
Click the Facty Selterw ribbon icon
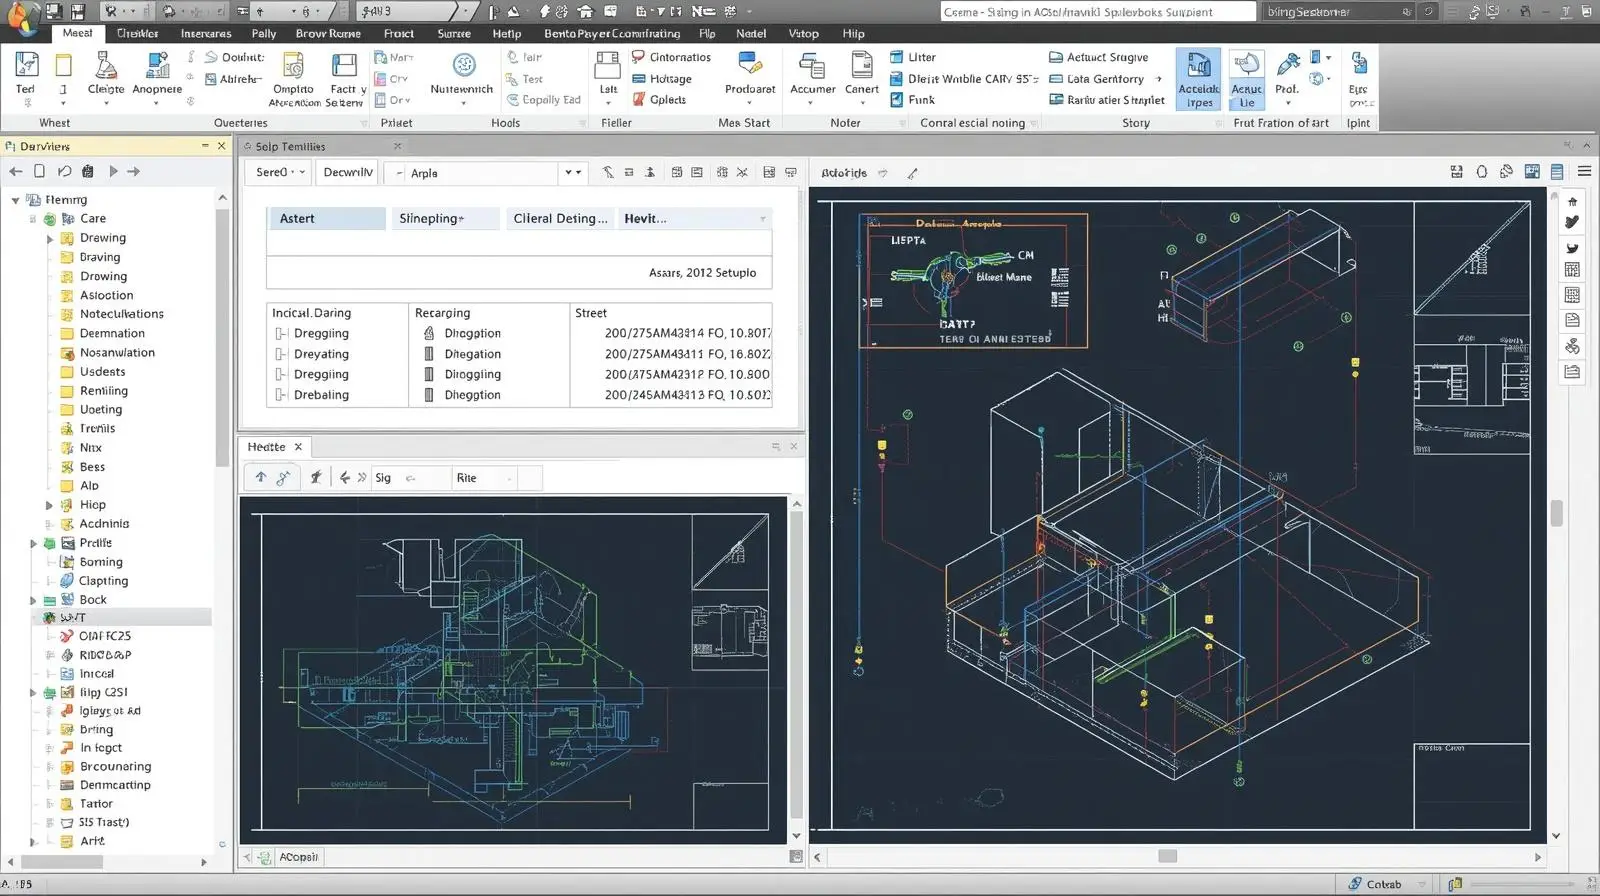click(344, 68)
